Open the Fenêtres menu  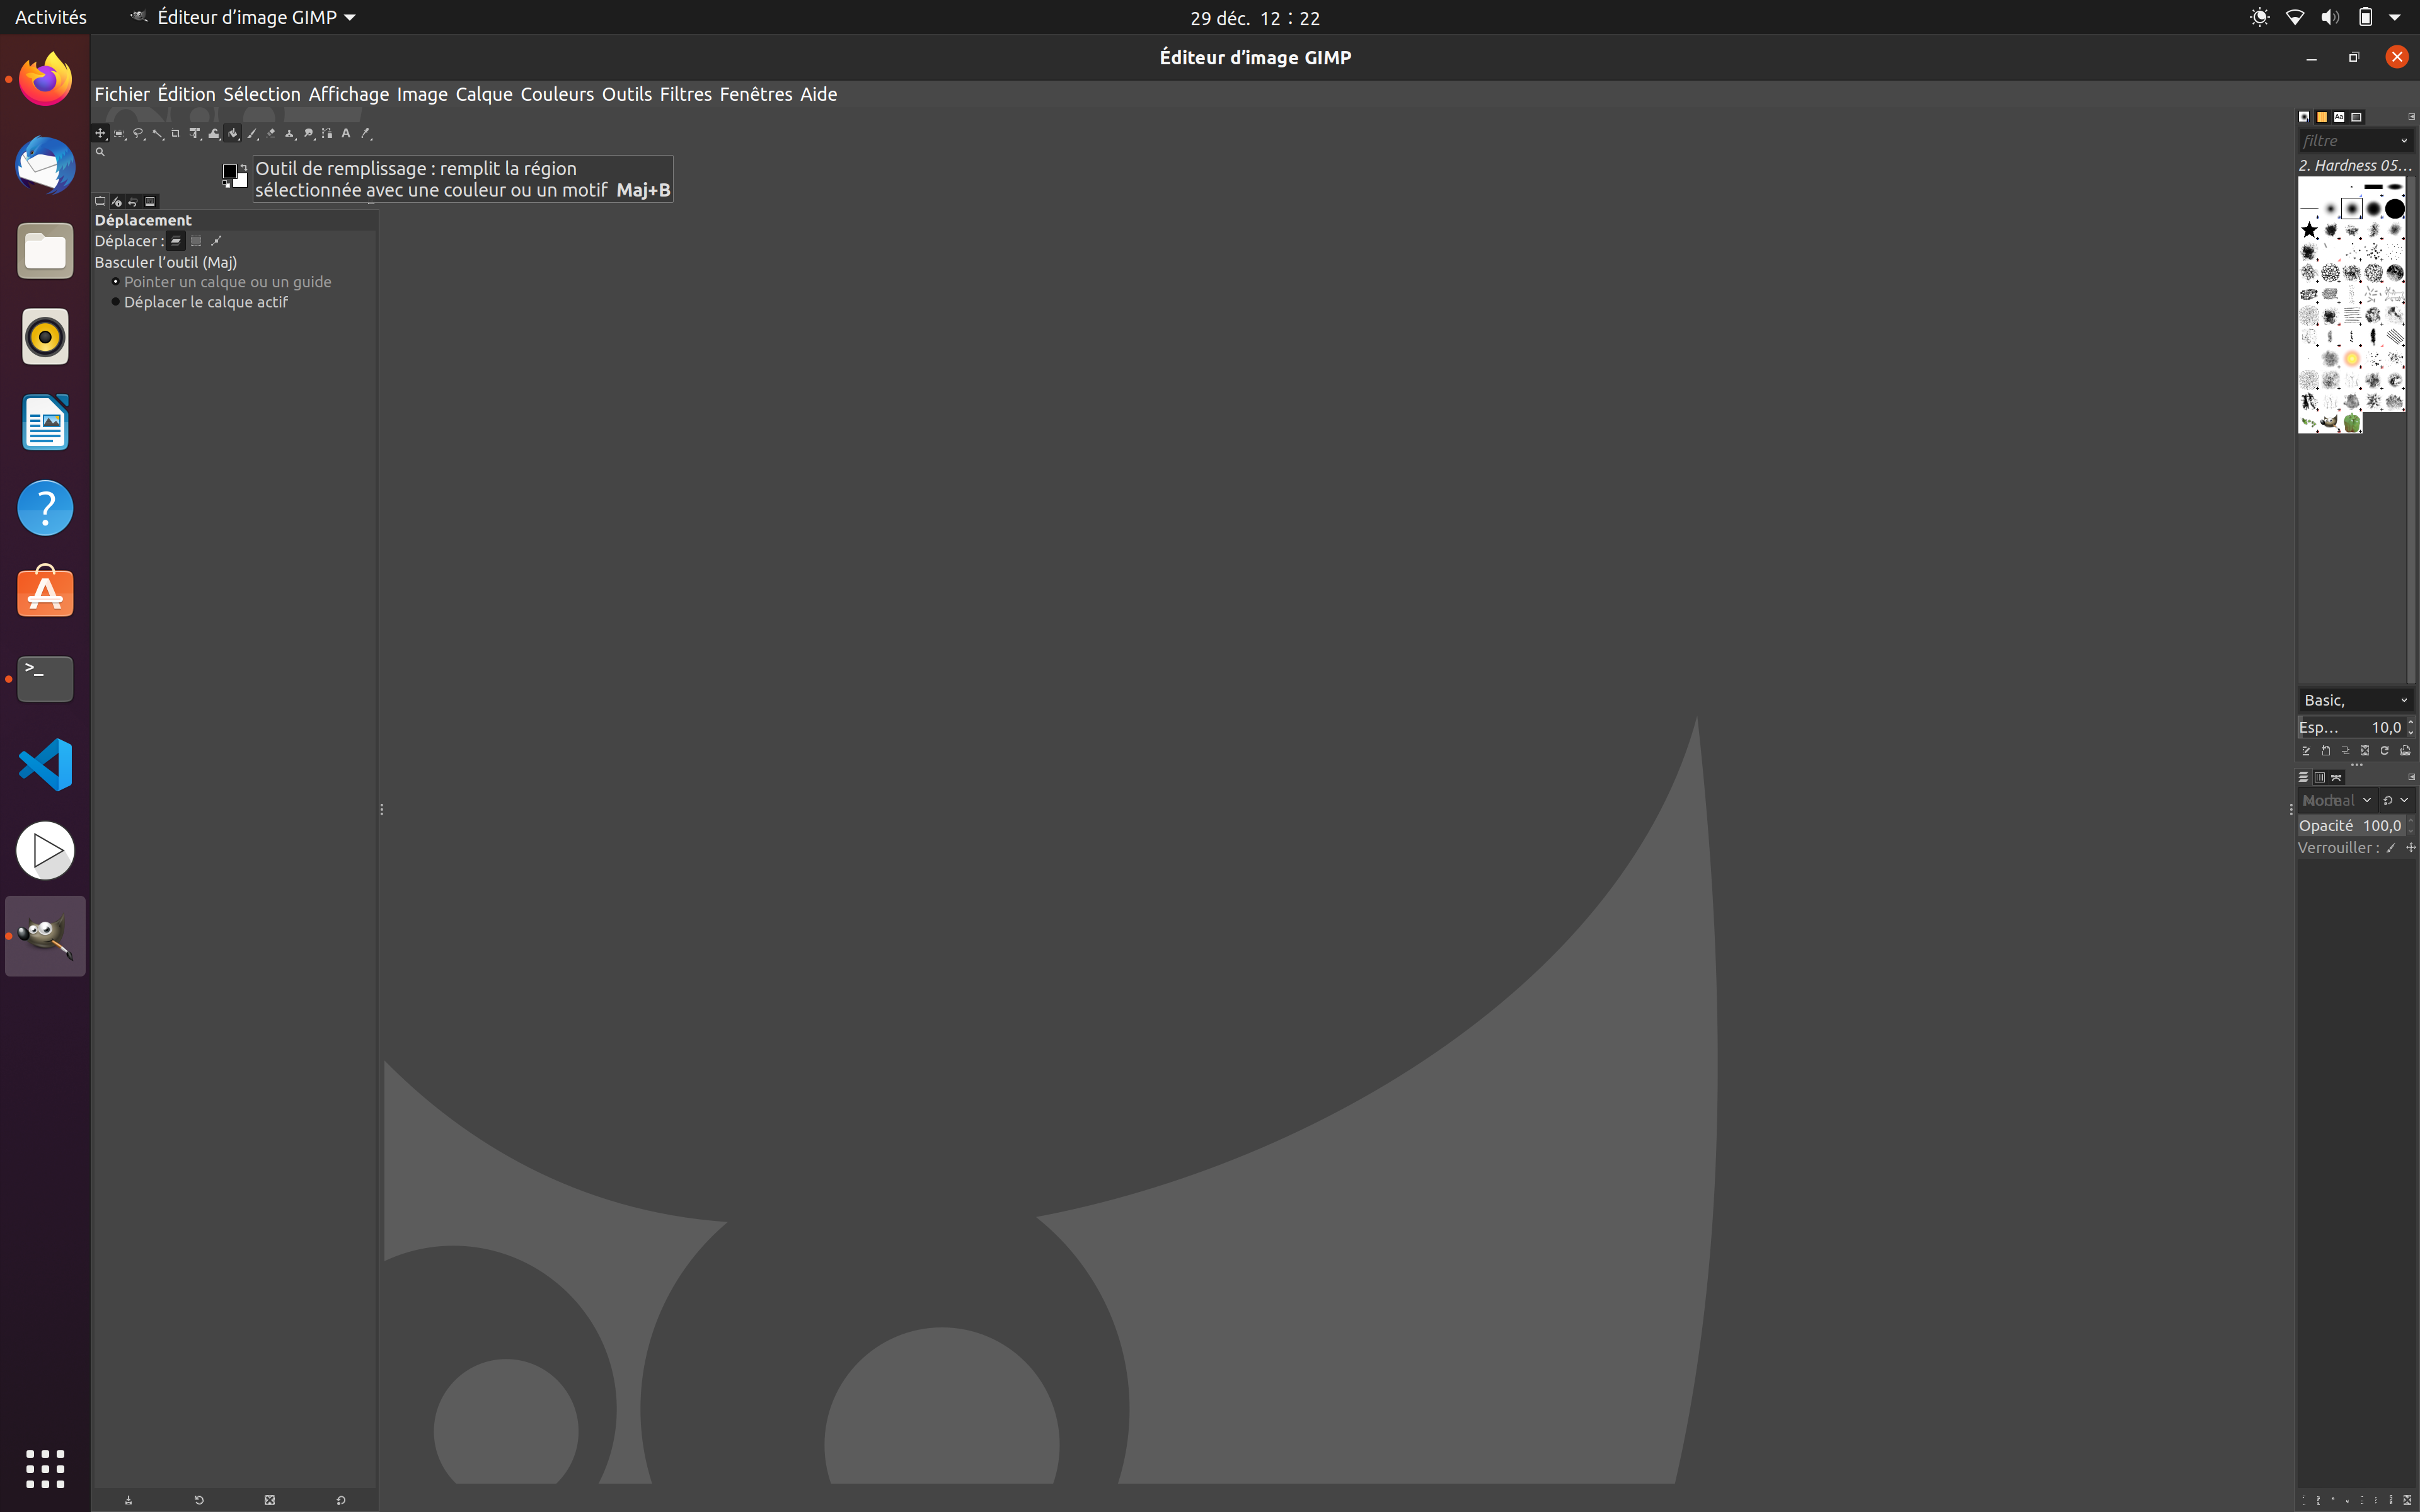pos(756,94)
